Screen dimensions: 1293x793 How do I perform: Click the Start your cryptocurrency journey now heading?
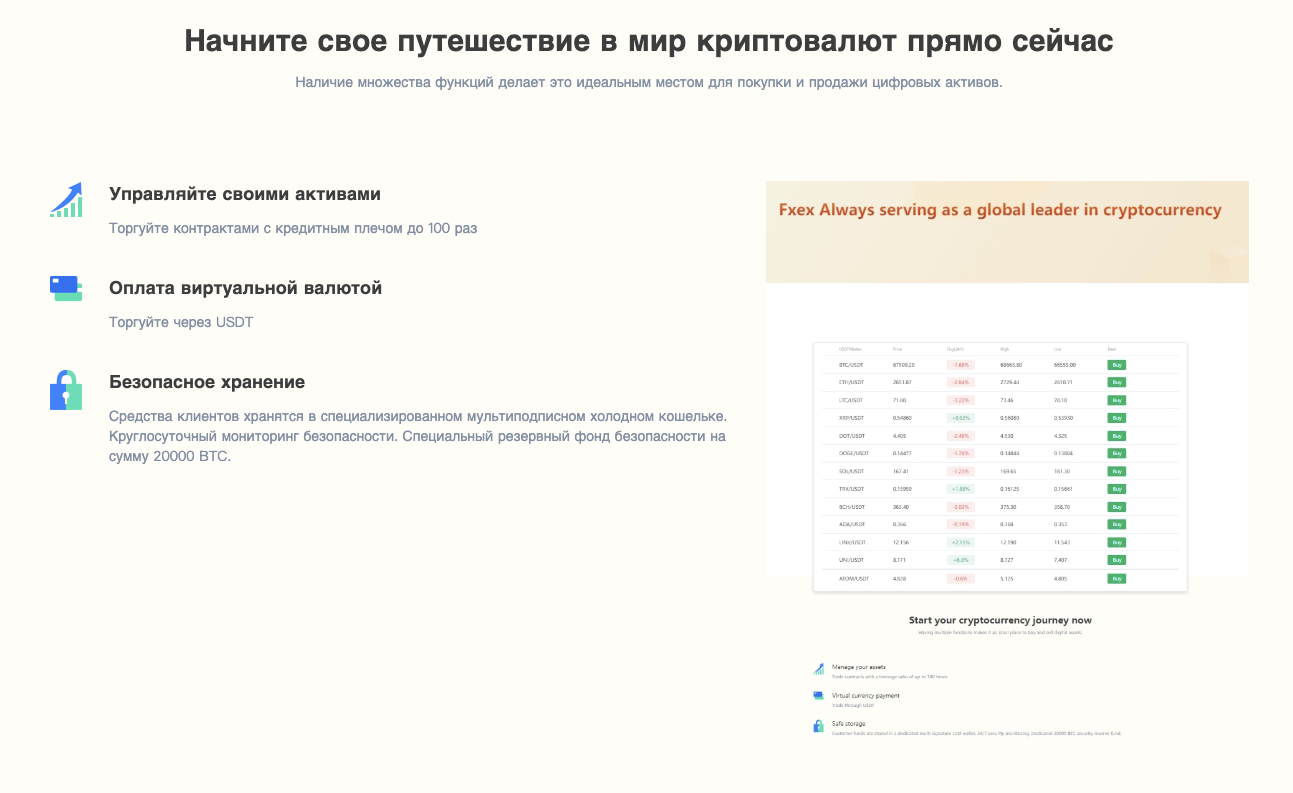(1000, 621)
